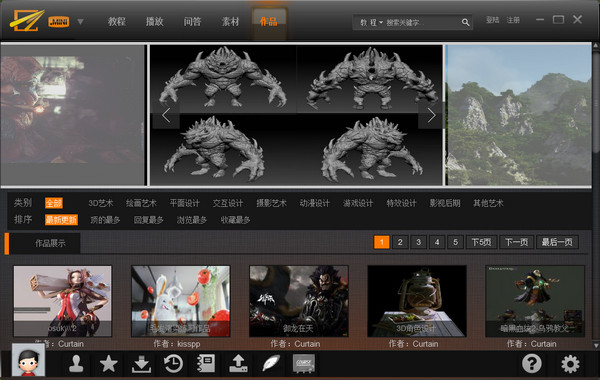The width and height of the screenshot is (600, 380).
Task: Click the 下5页 button
Action: click(x=481, y=242)
